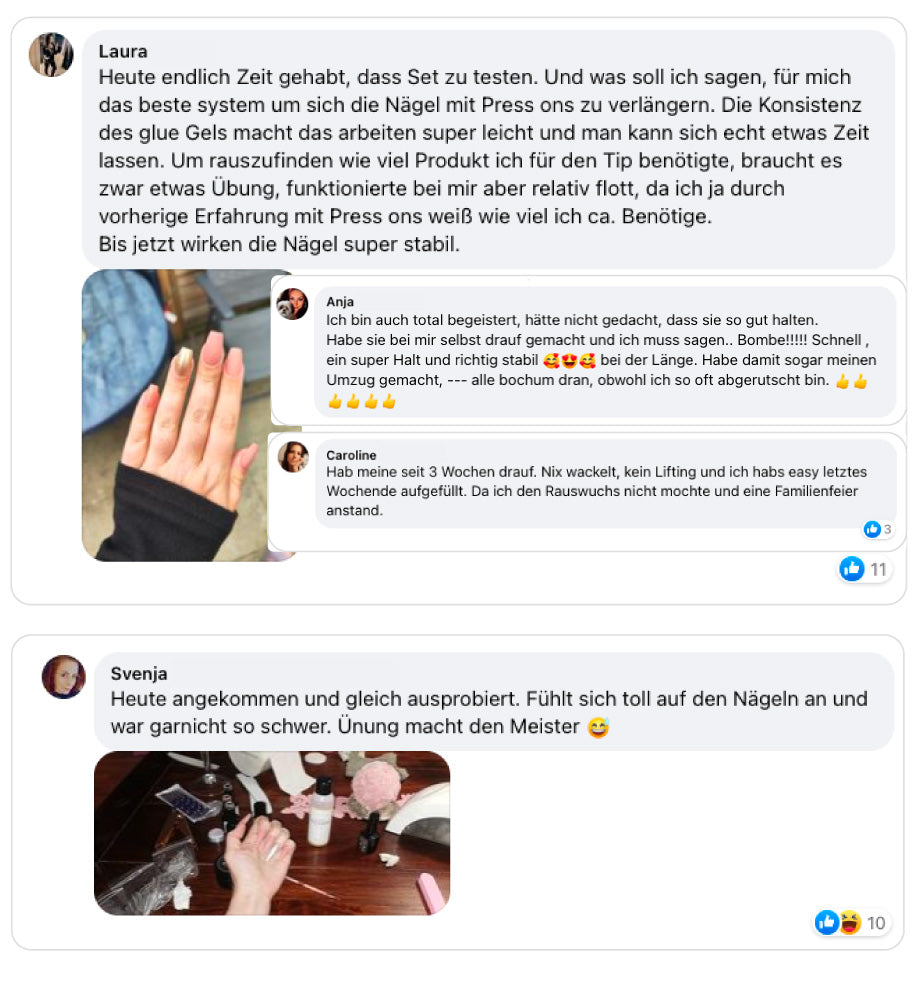Click the blue like icon on Svenja's comment
Screen dimensions: 915x995
click(827, 922)
